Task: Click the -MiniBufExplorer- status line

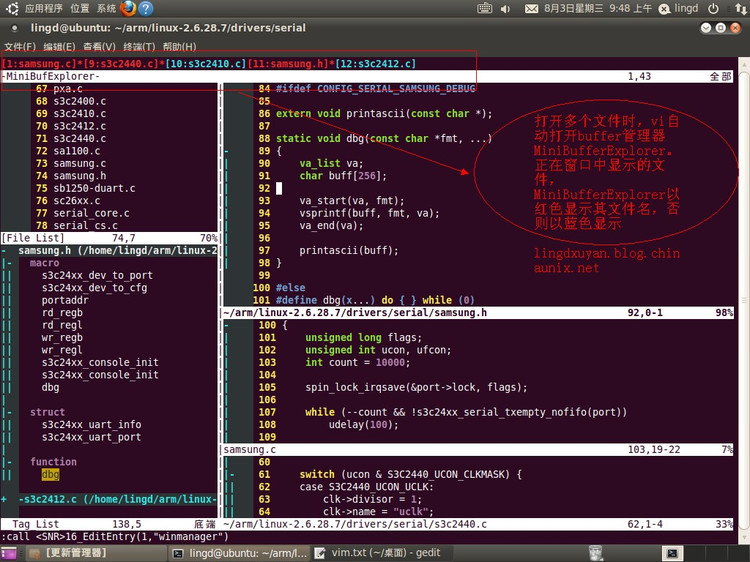Action: coord(367,77)
